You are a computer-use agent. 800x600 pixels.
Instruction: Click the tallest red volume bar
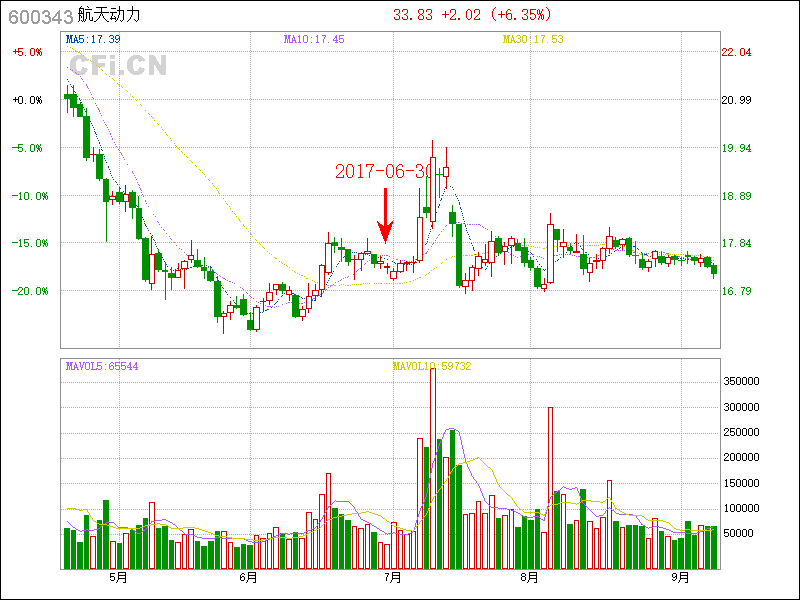click(432, 470)
